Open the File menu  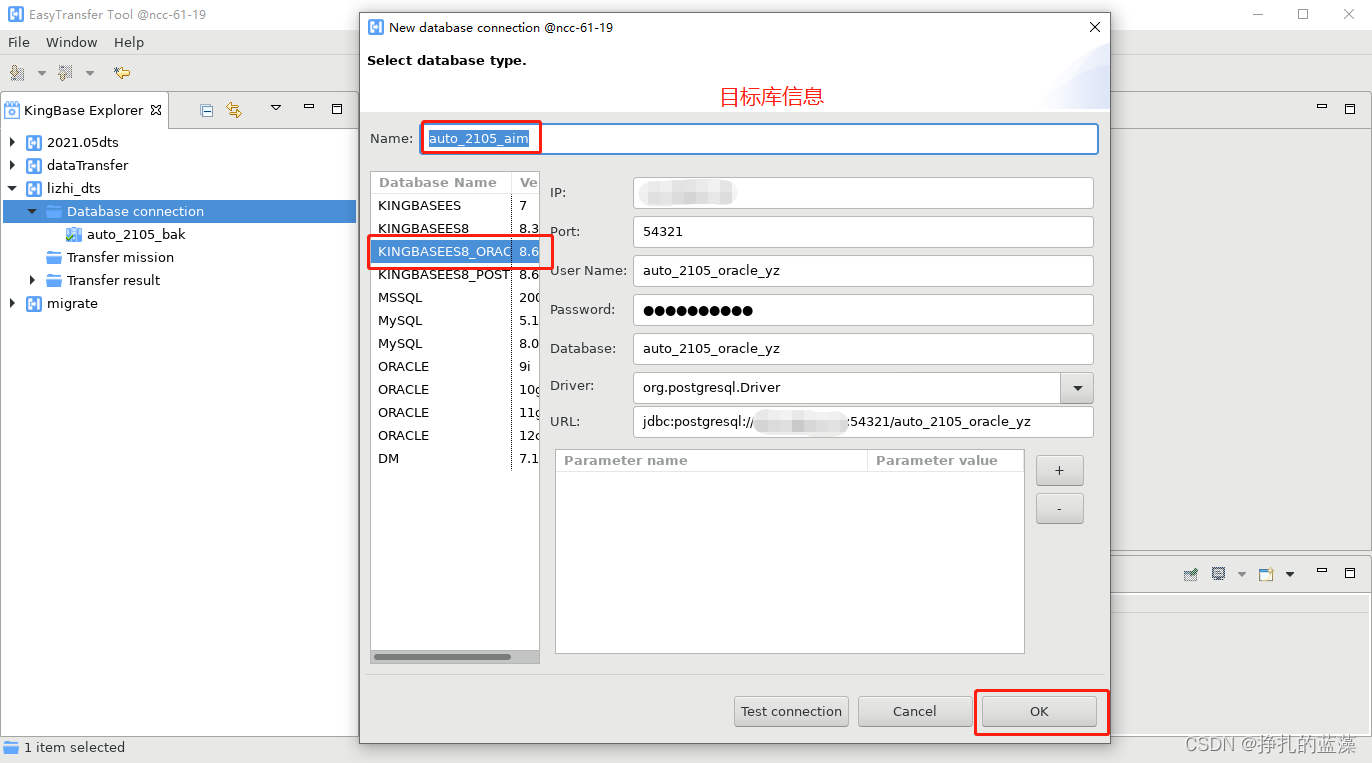coord(19,42)
